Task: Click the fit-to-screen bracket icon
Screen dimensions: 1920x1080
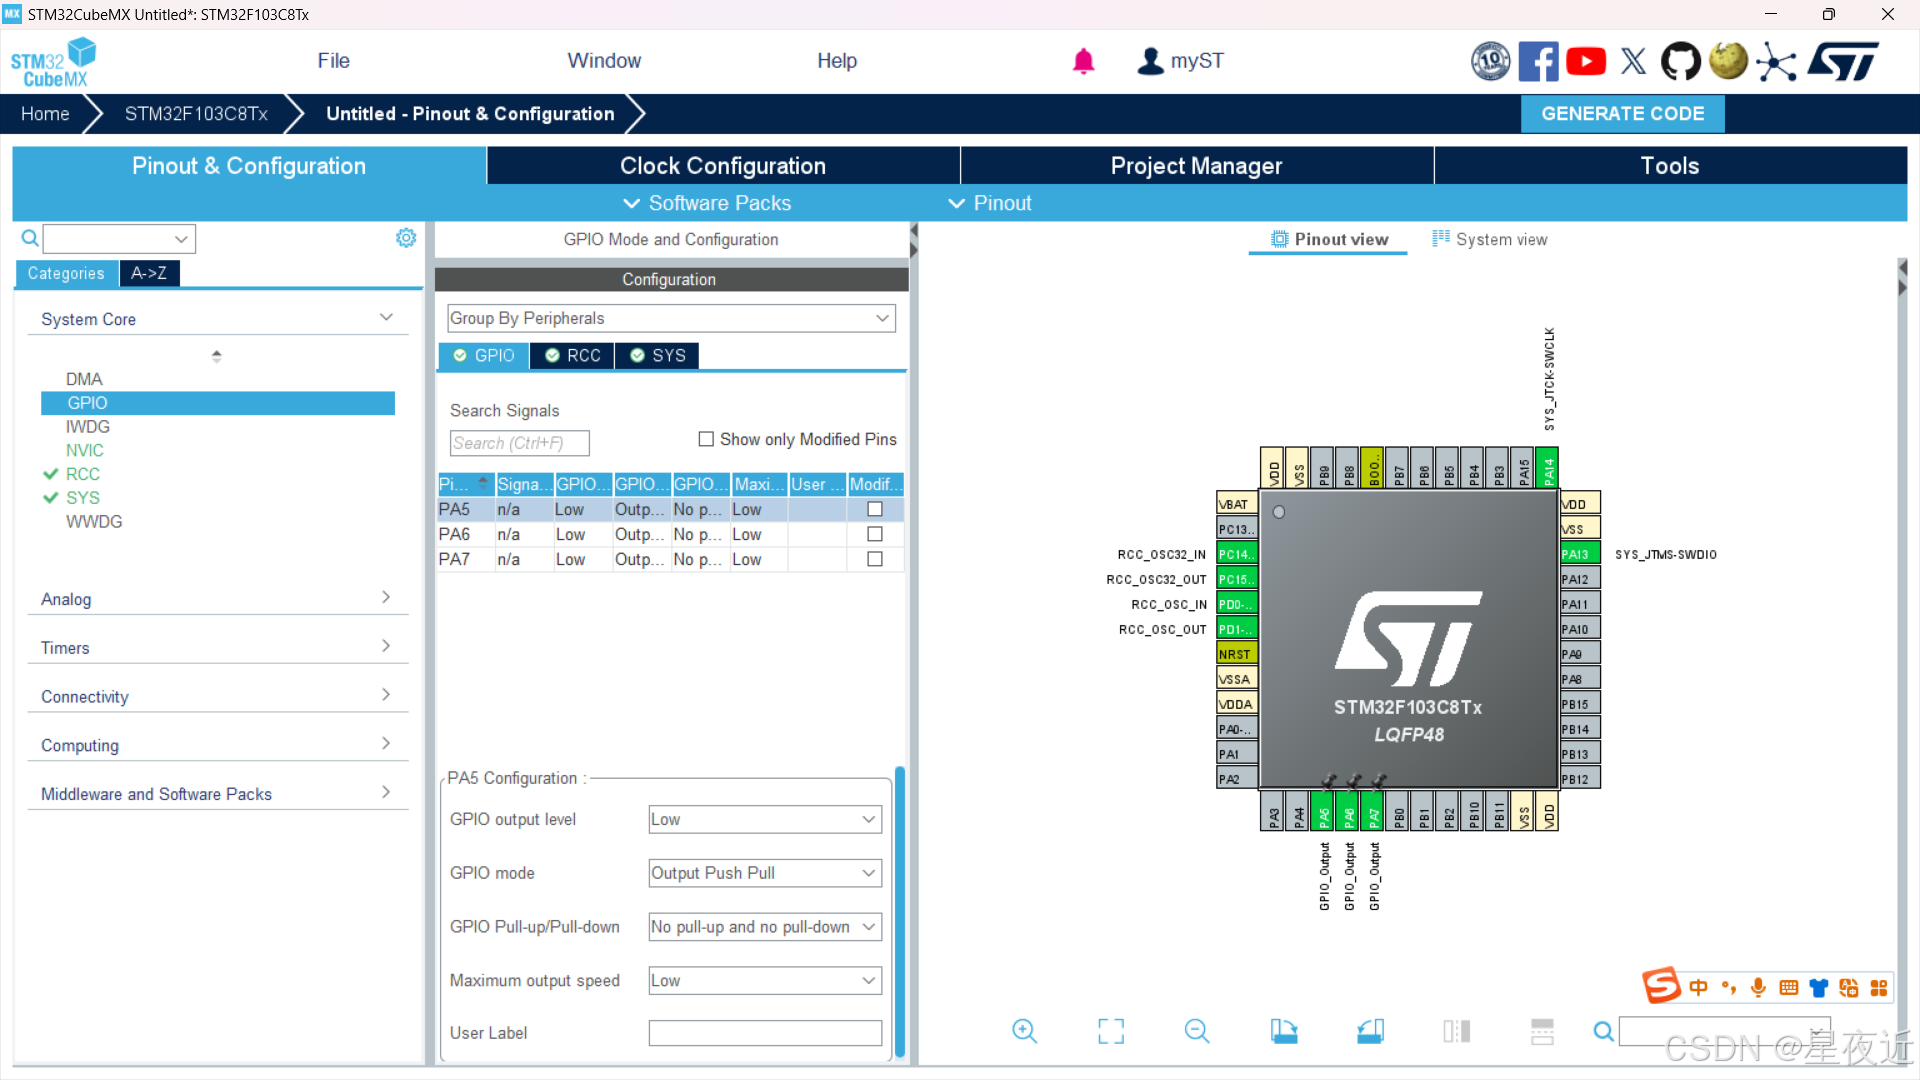Action: [1110, 1031]
